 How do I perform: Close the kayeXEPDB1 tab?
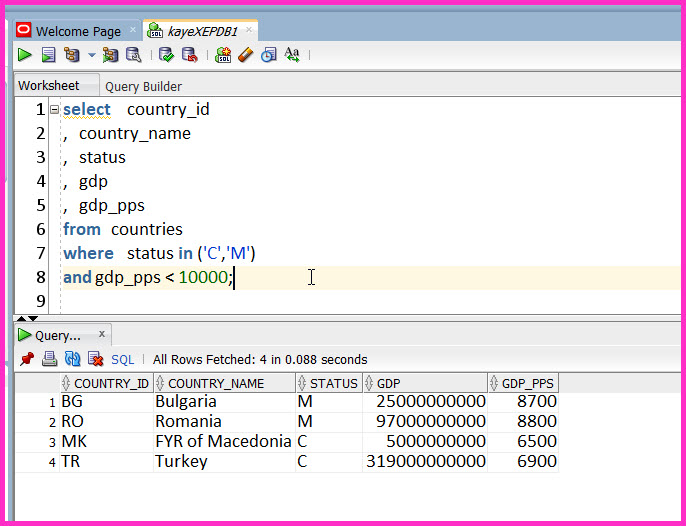click(249, 29)
